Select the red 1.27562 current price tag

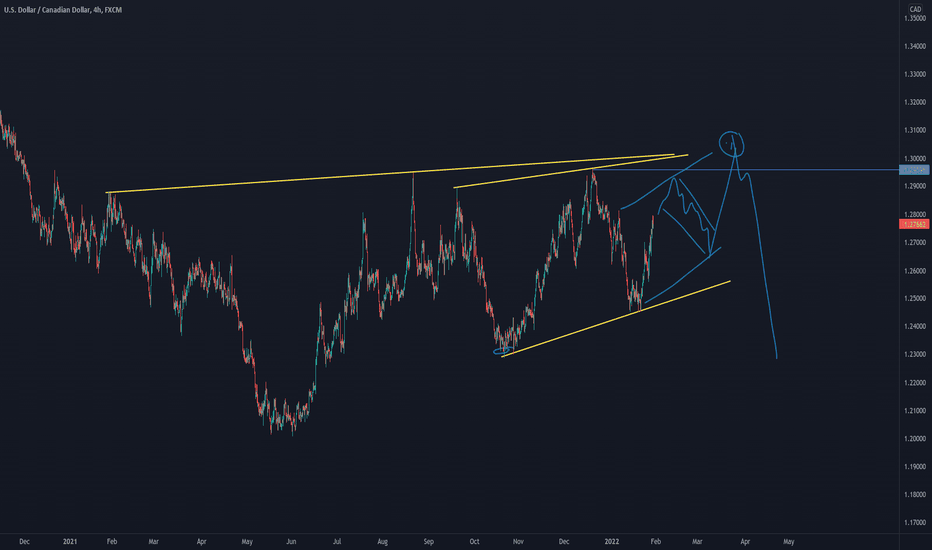[x=914, y=224]
